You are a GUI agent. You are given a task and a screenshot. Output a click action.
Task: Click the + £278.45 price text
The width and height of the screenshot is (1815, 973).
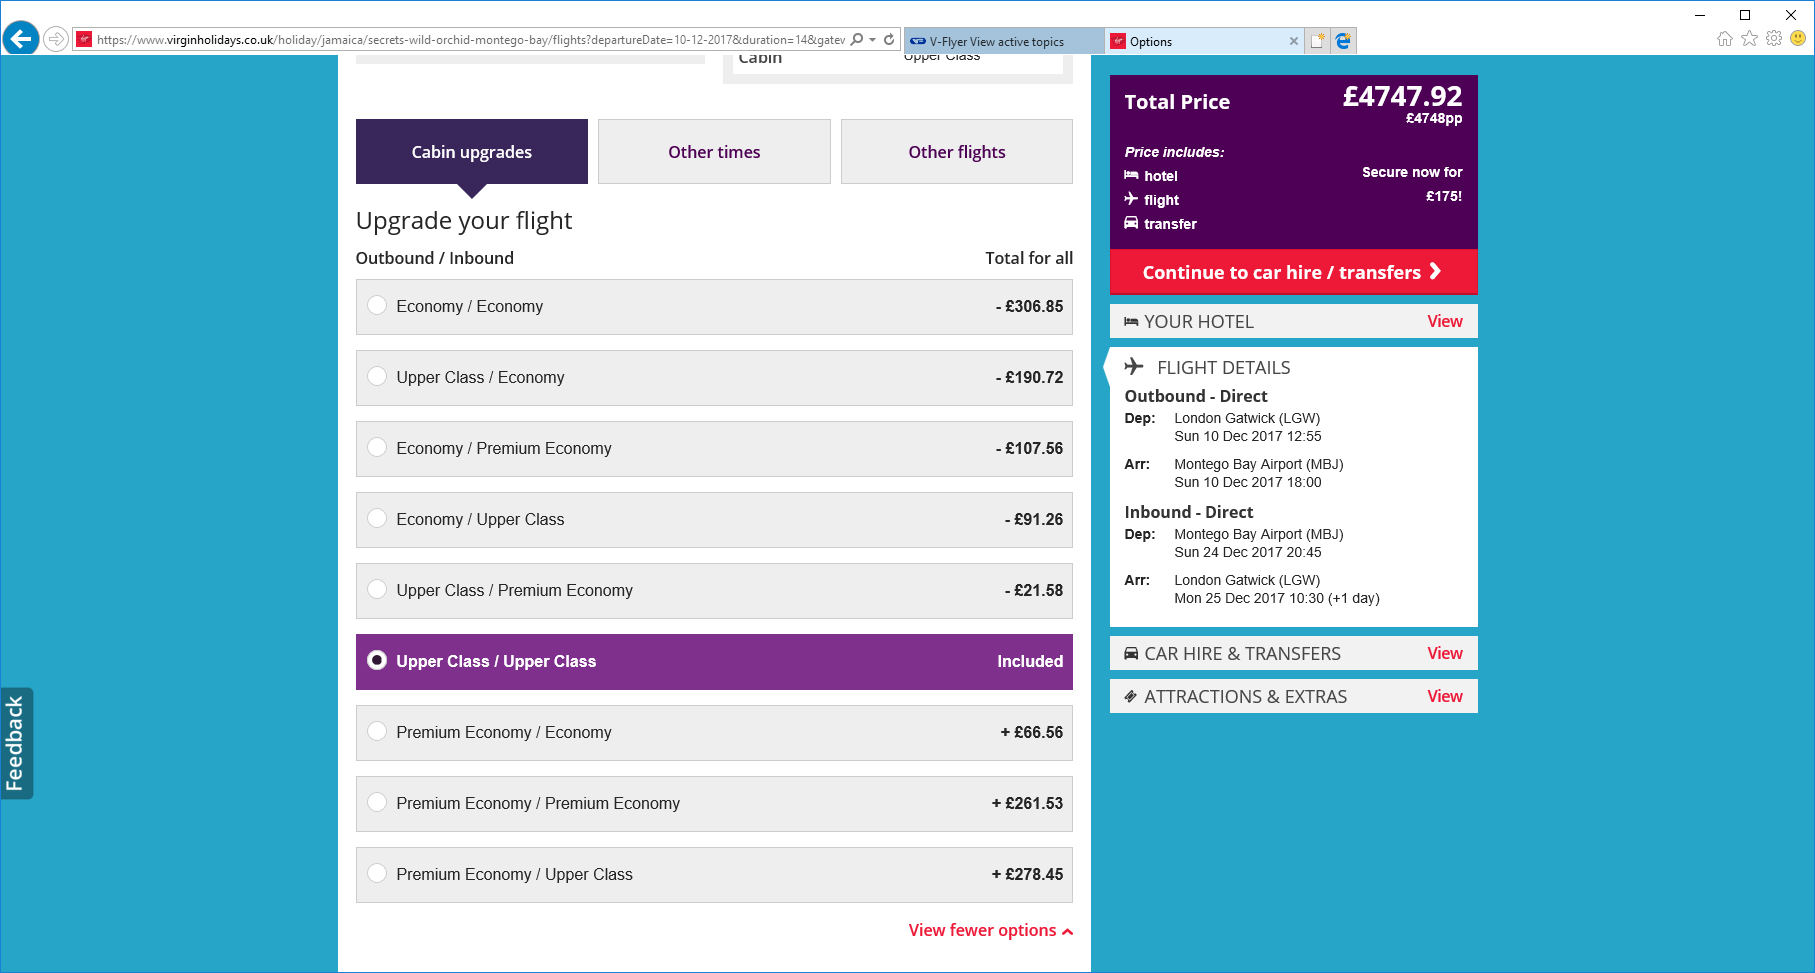click(x=1027, y=875)
